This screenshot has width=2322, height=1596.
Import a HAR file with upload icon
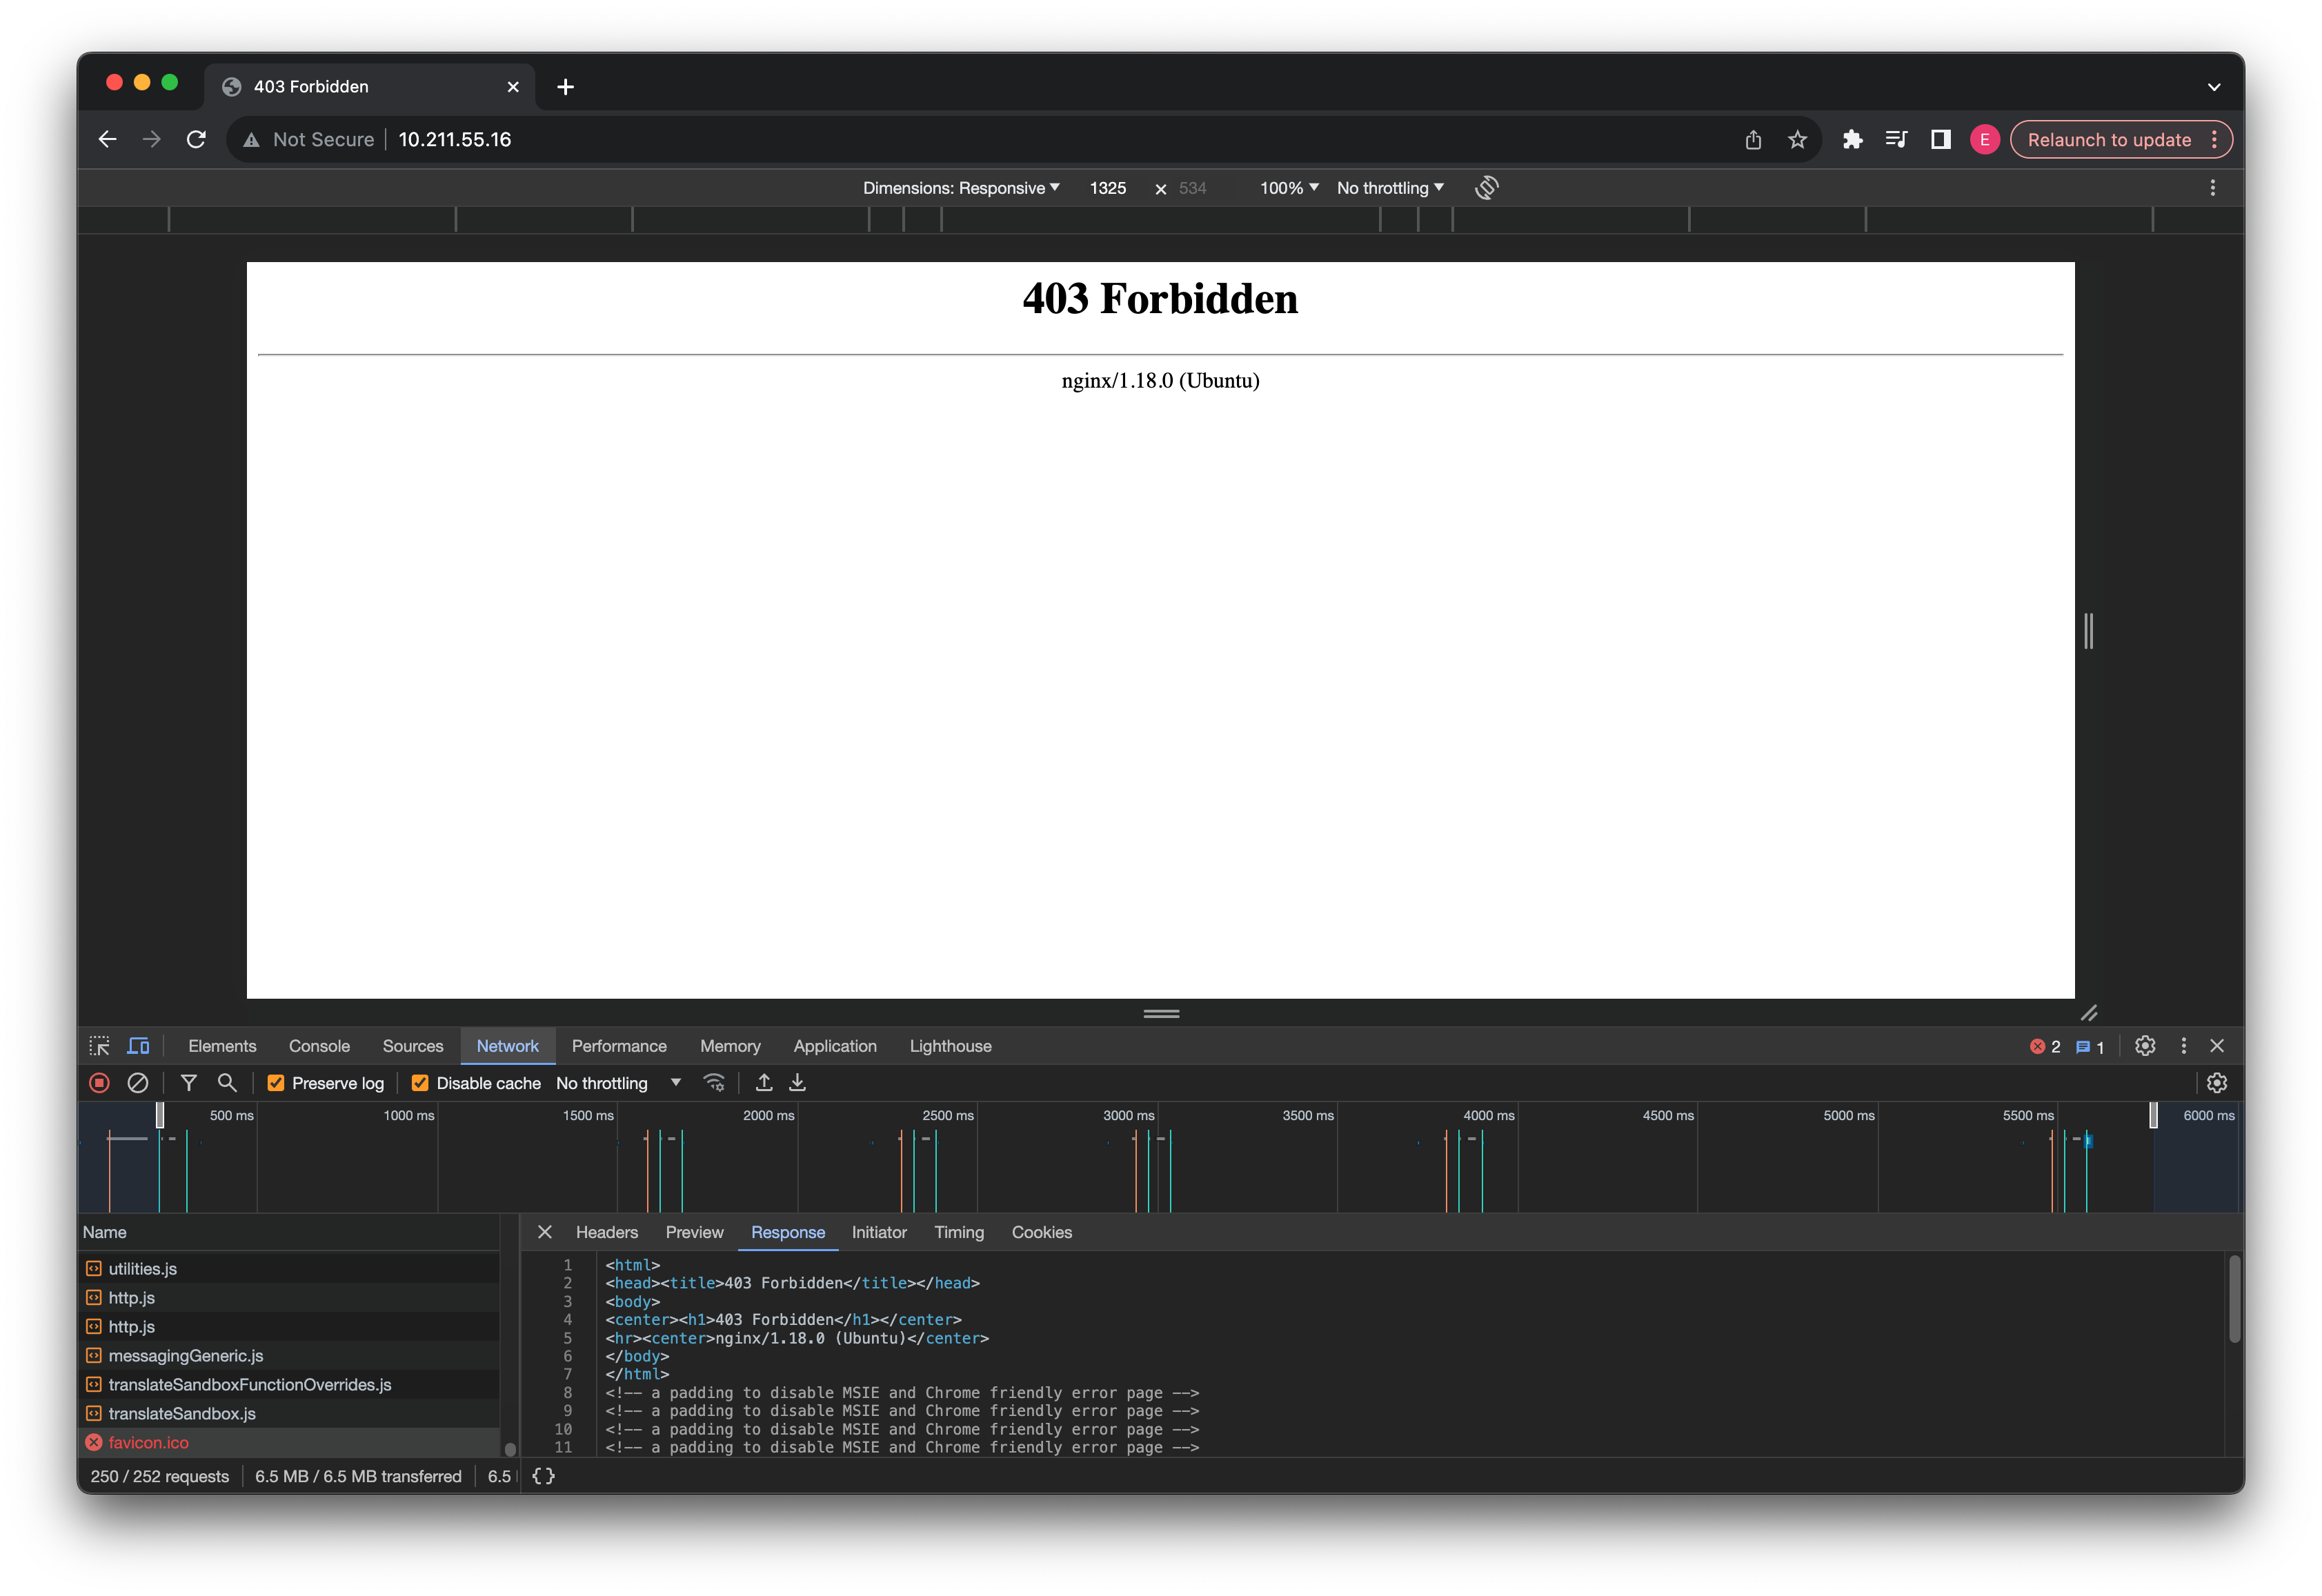(x=763, y=1083)
